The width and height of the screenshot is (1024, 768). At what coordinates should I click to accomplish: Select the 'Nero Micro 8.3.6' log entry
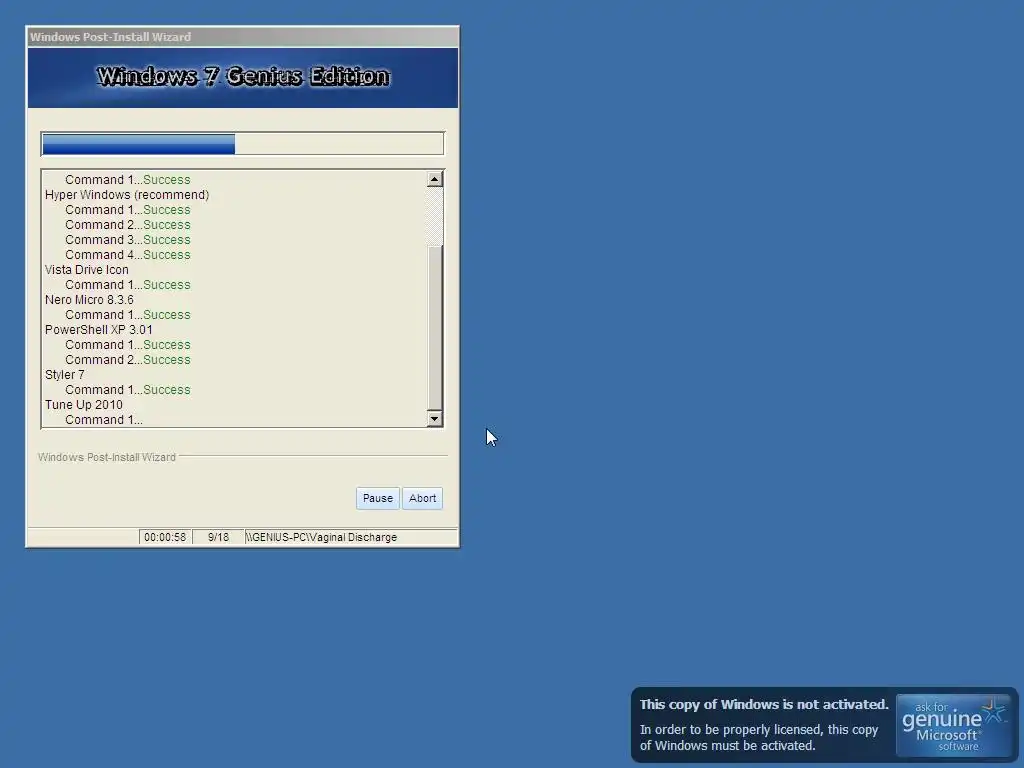pos(89,300)
